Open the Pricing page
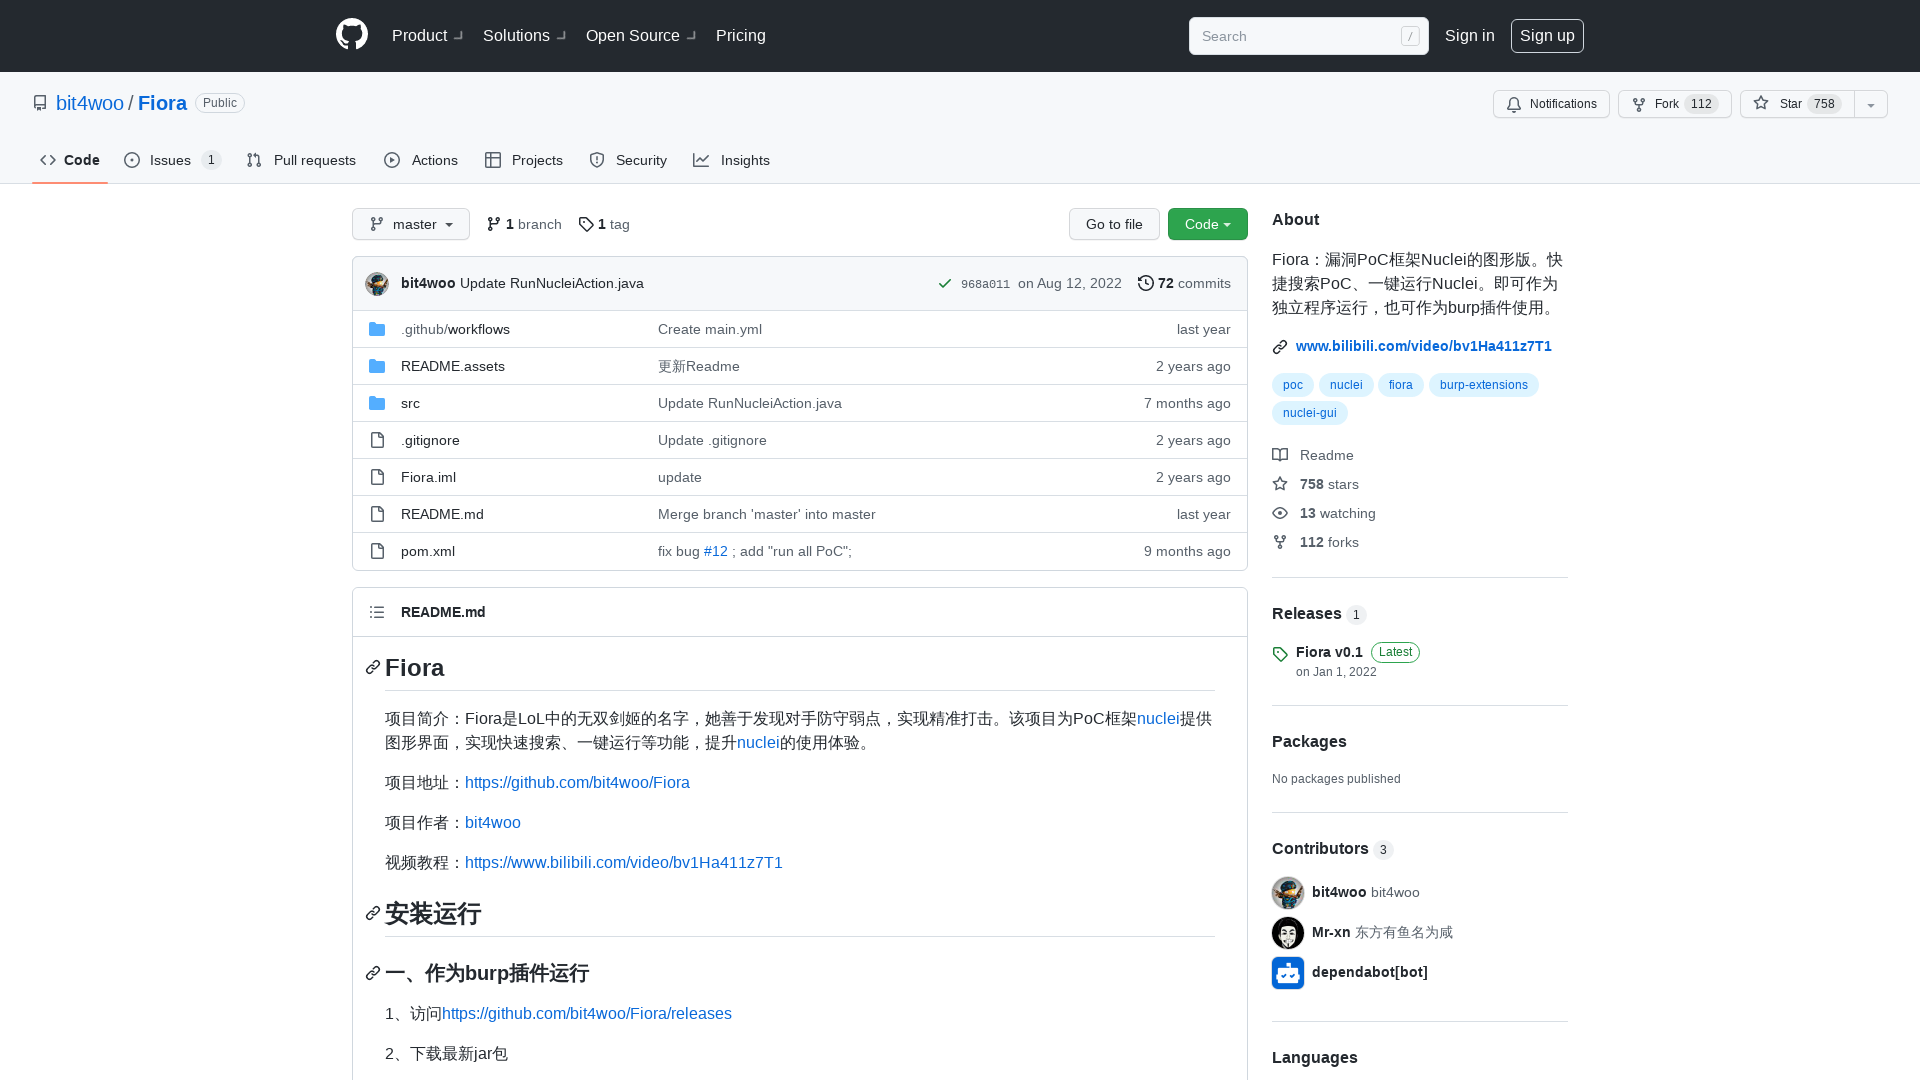Screen dimensions: 1920x1080 [x=741, y=35]
